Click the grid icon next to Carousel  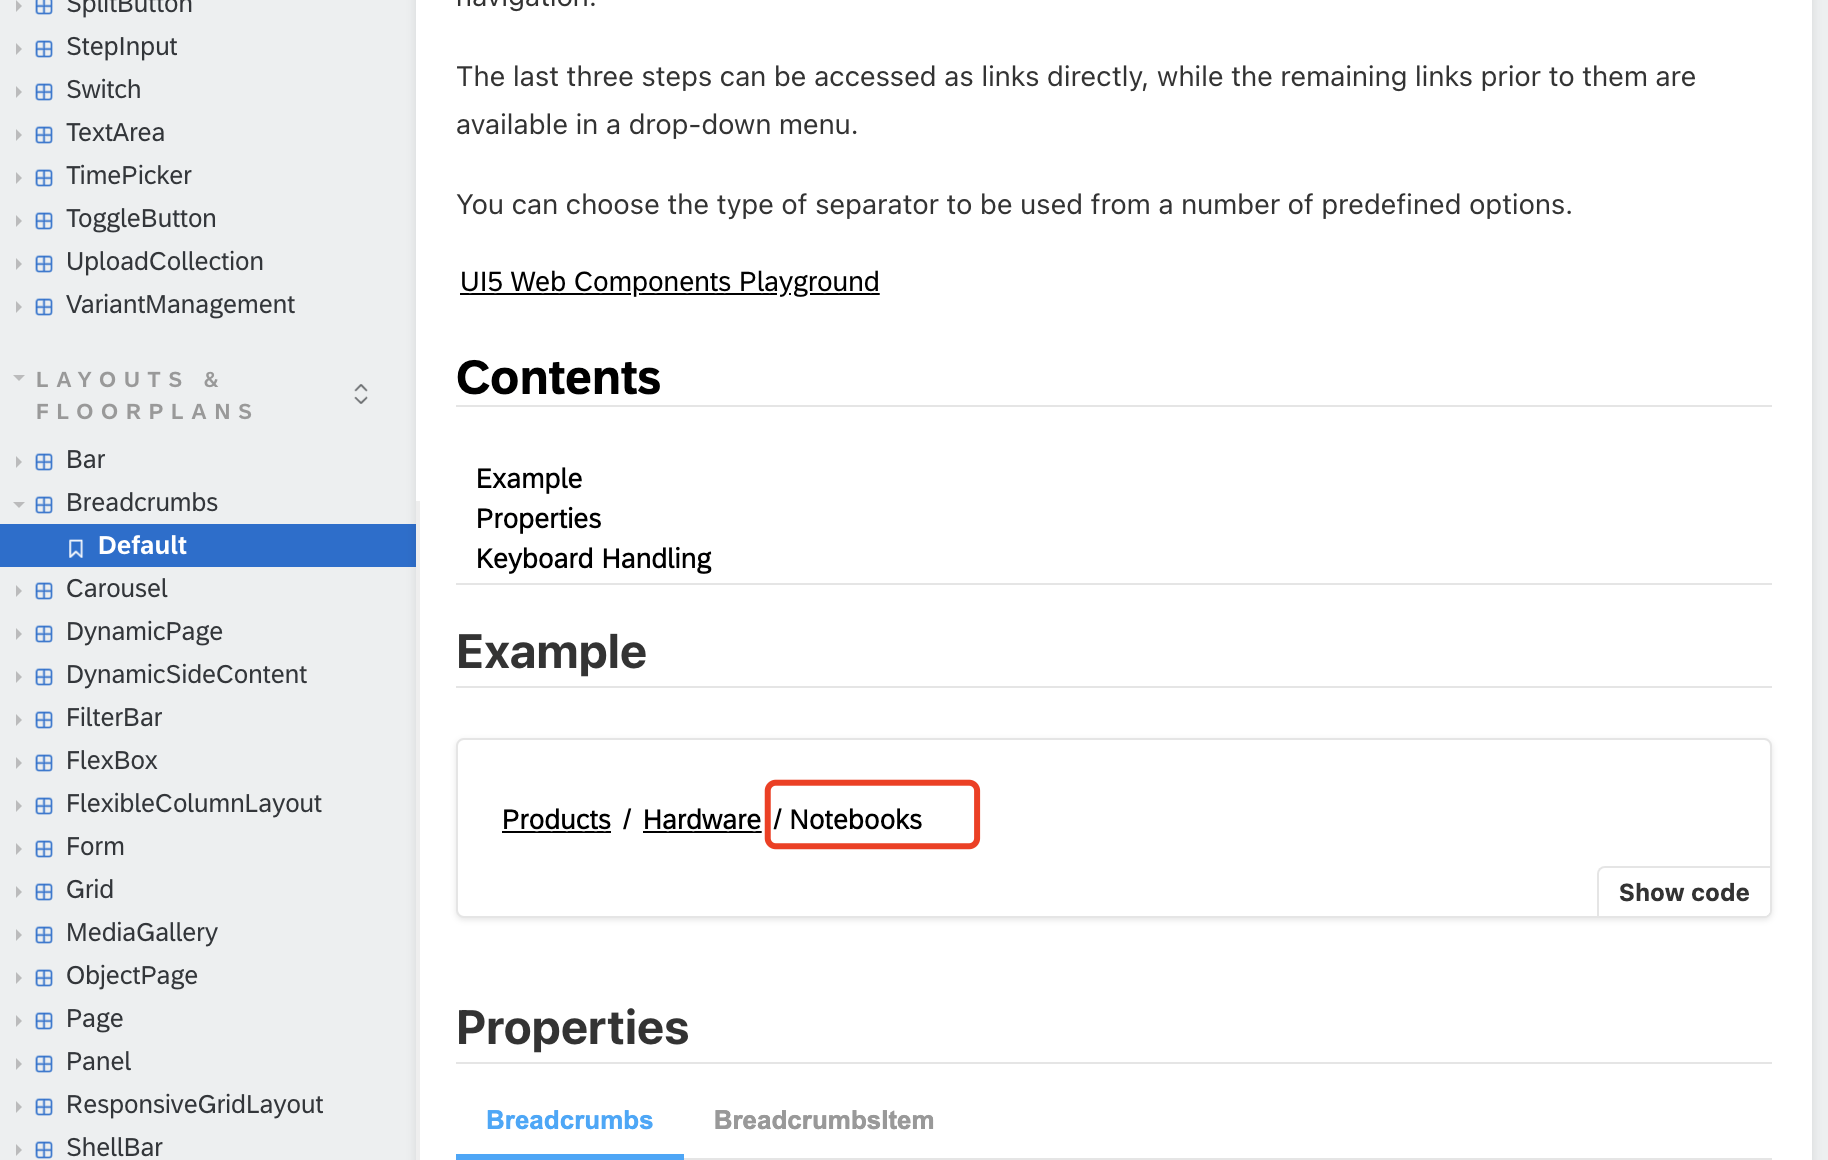click(43, 590)
